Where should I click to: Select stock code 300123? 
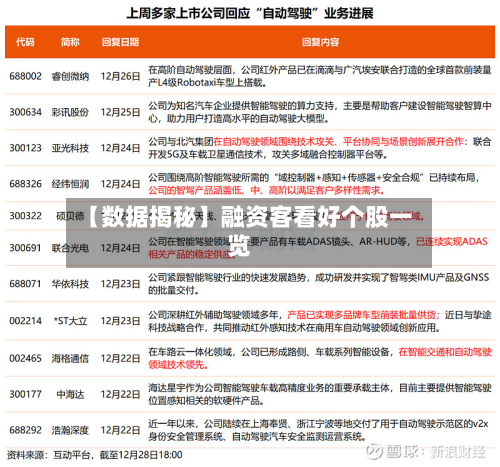coord(26,148)
